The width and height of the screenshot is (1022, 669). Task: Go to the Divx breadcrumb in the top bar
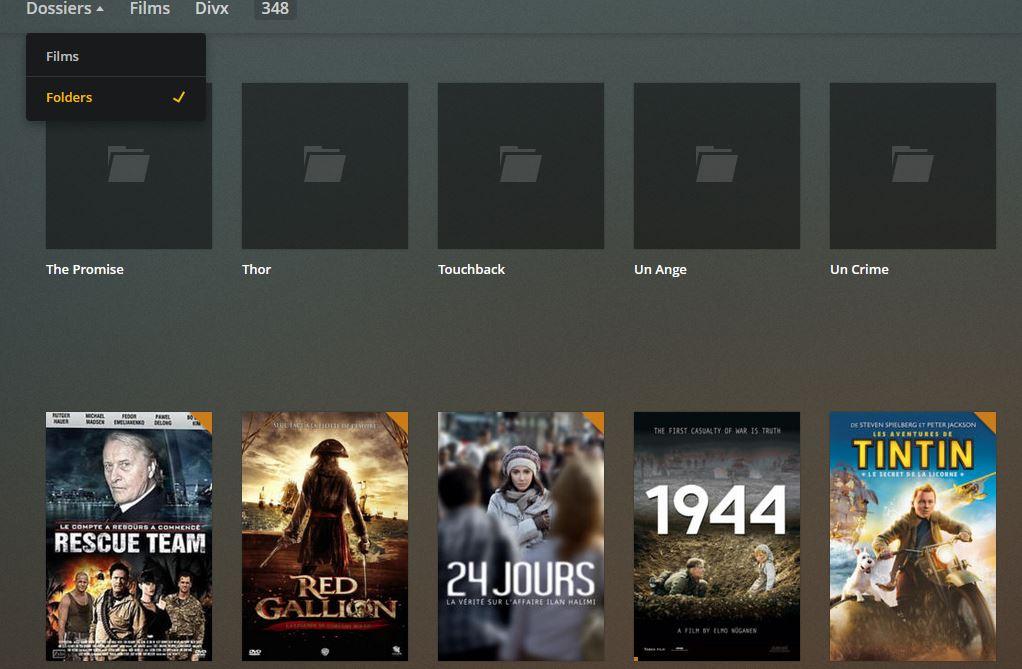tap(212, 8)
